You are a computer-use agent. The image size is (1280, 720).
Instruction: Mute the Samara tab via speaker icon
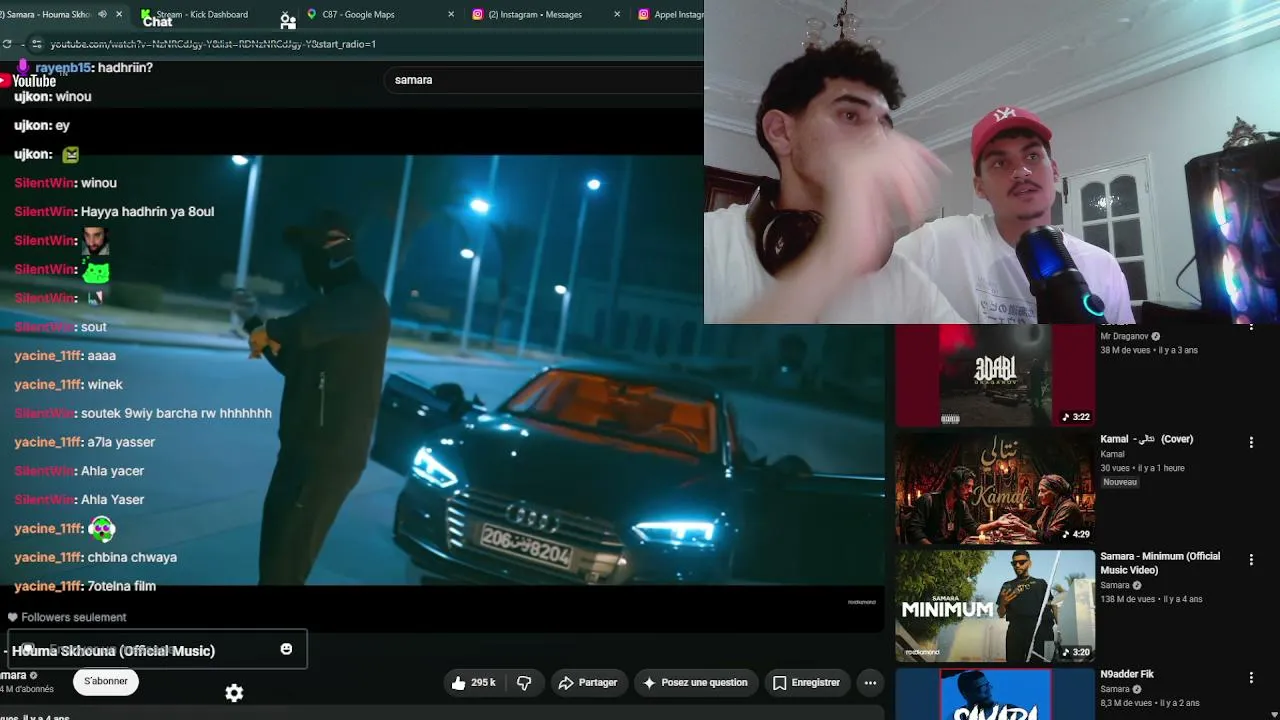[102, 15]
